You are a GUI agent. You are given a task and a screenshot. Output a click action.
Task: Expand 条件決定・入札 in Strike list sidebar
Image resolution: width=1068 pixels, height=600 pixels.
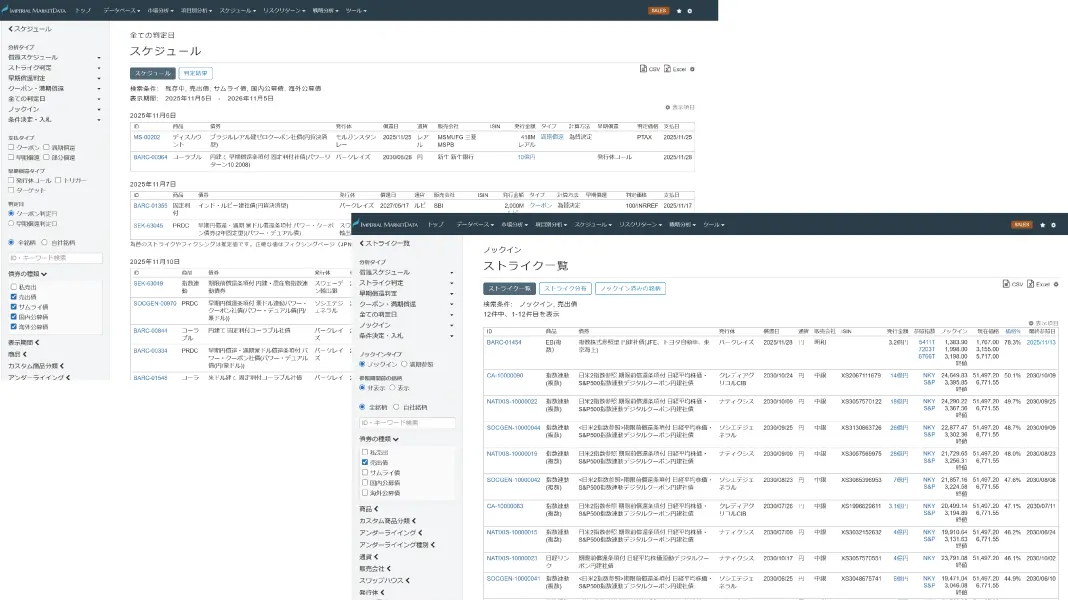coord(407,336)
